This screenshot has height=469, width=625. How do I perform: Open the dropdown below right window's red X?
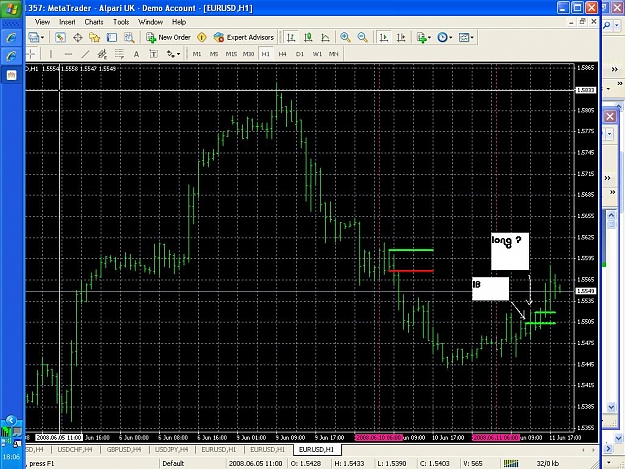point(609,134)
